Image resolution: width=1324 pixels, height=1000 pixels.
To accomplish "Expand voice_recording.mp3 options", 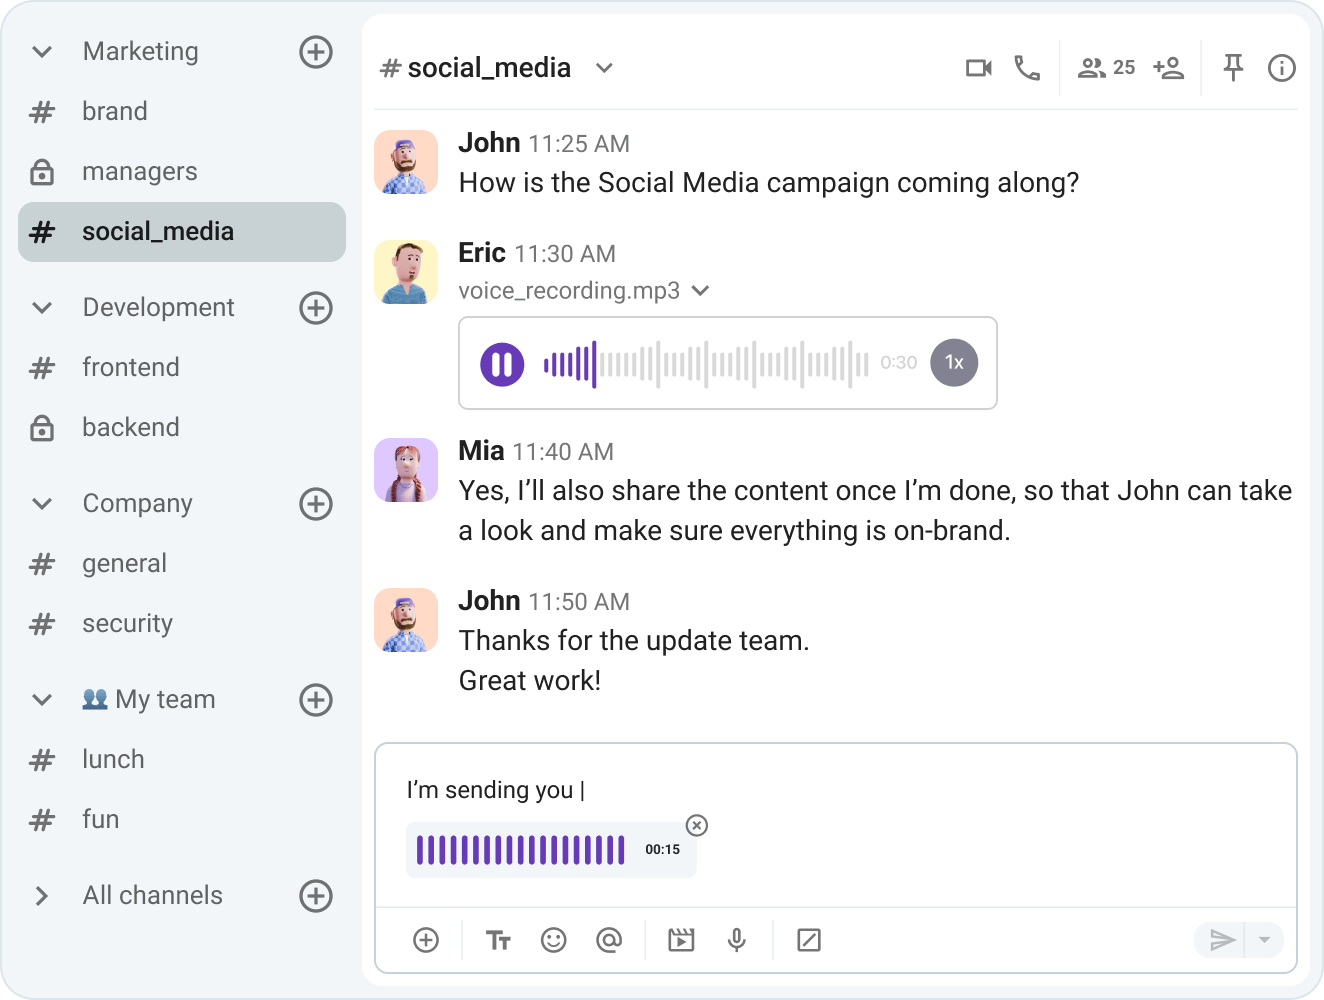I will click(700, 290).
